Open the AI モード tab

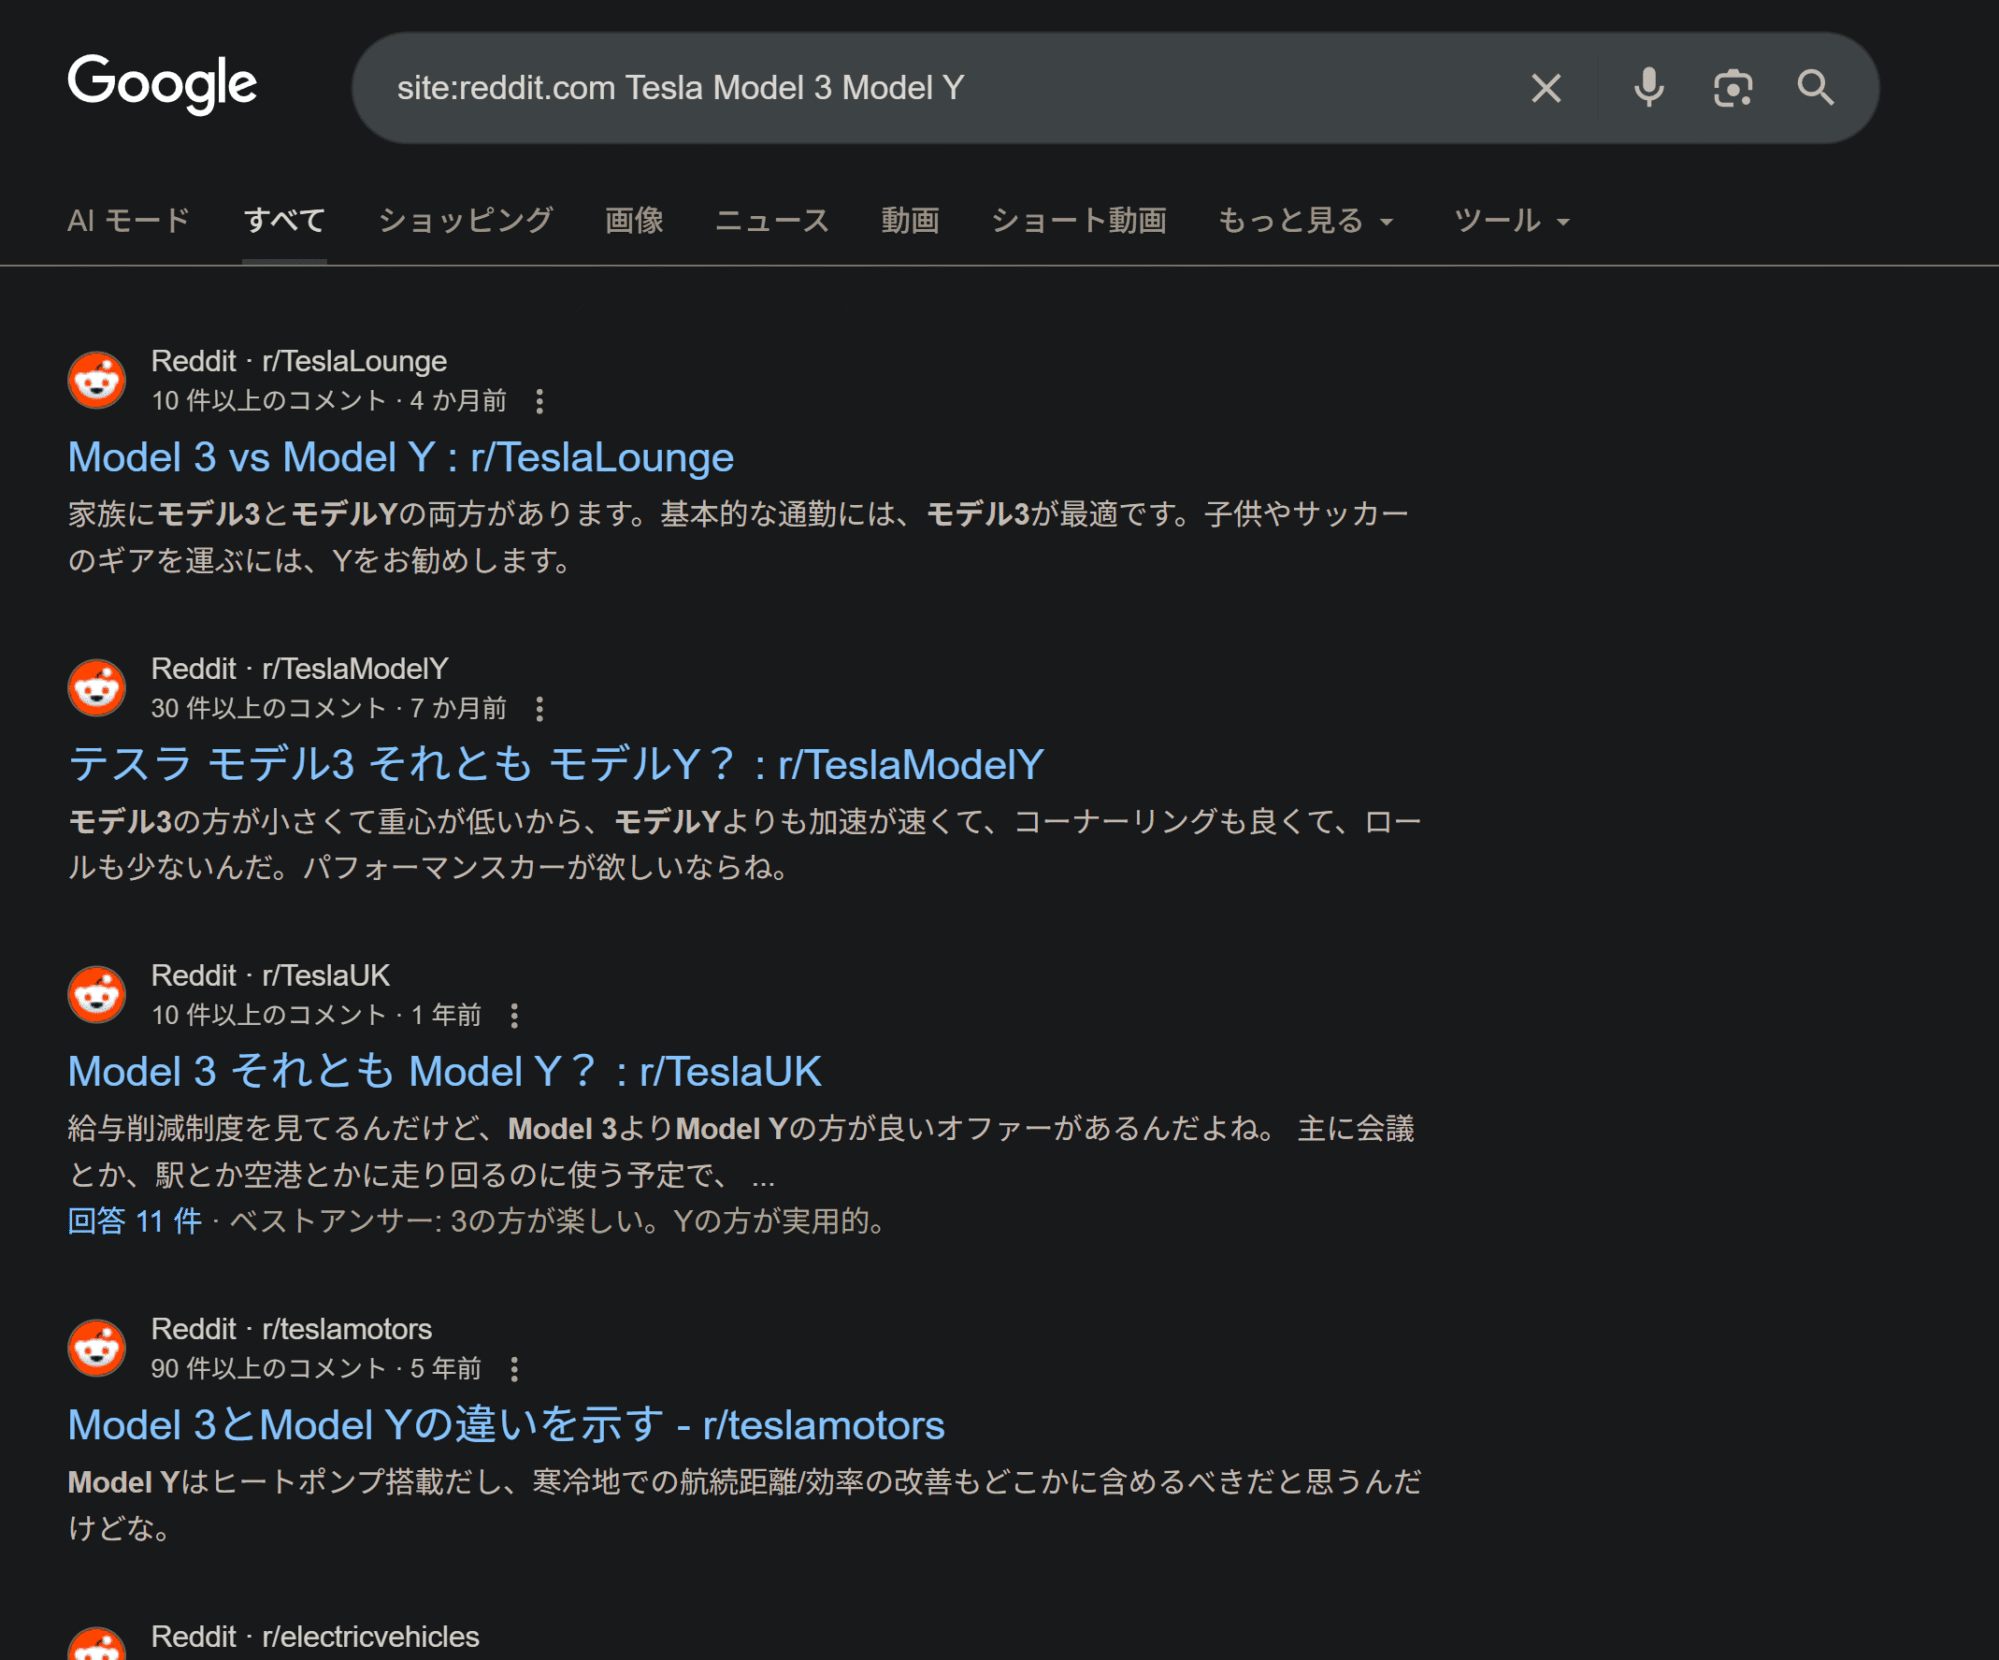pyautogui.click(x=129, y=221)
